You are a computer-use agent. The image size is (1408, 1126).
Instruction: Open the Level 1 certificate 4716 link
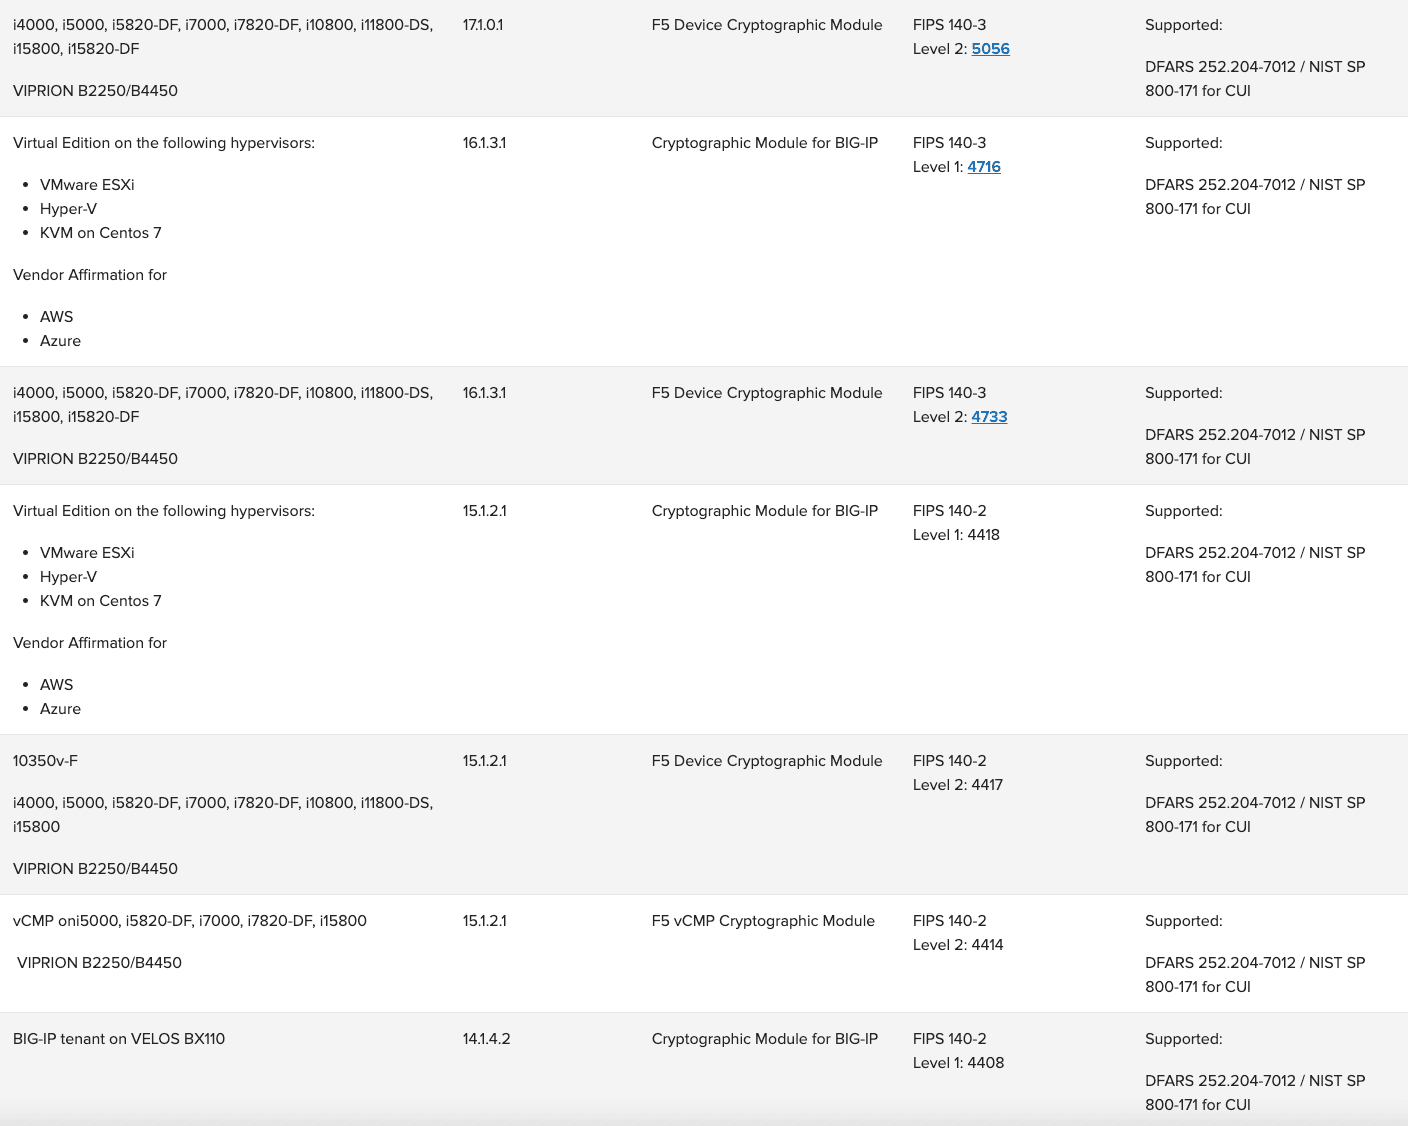[x=983, y=167]
